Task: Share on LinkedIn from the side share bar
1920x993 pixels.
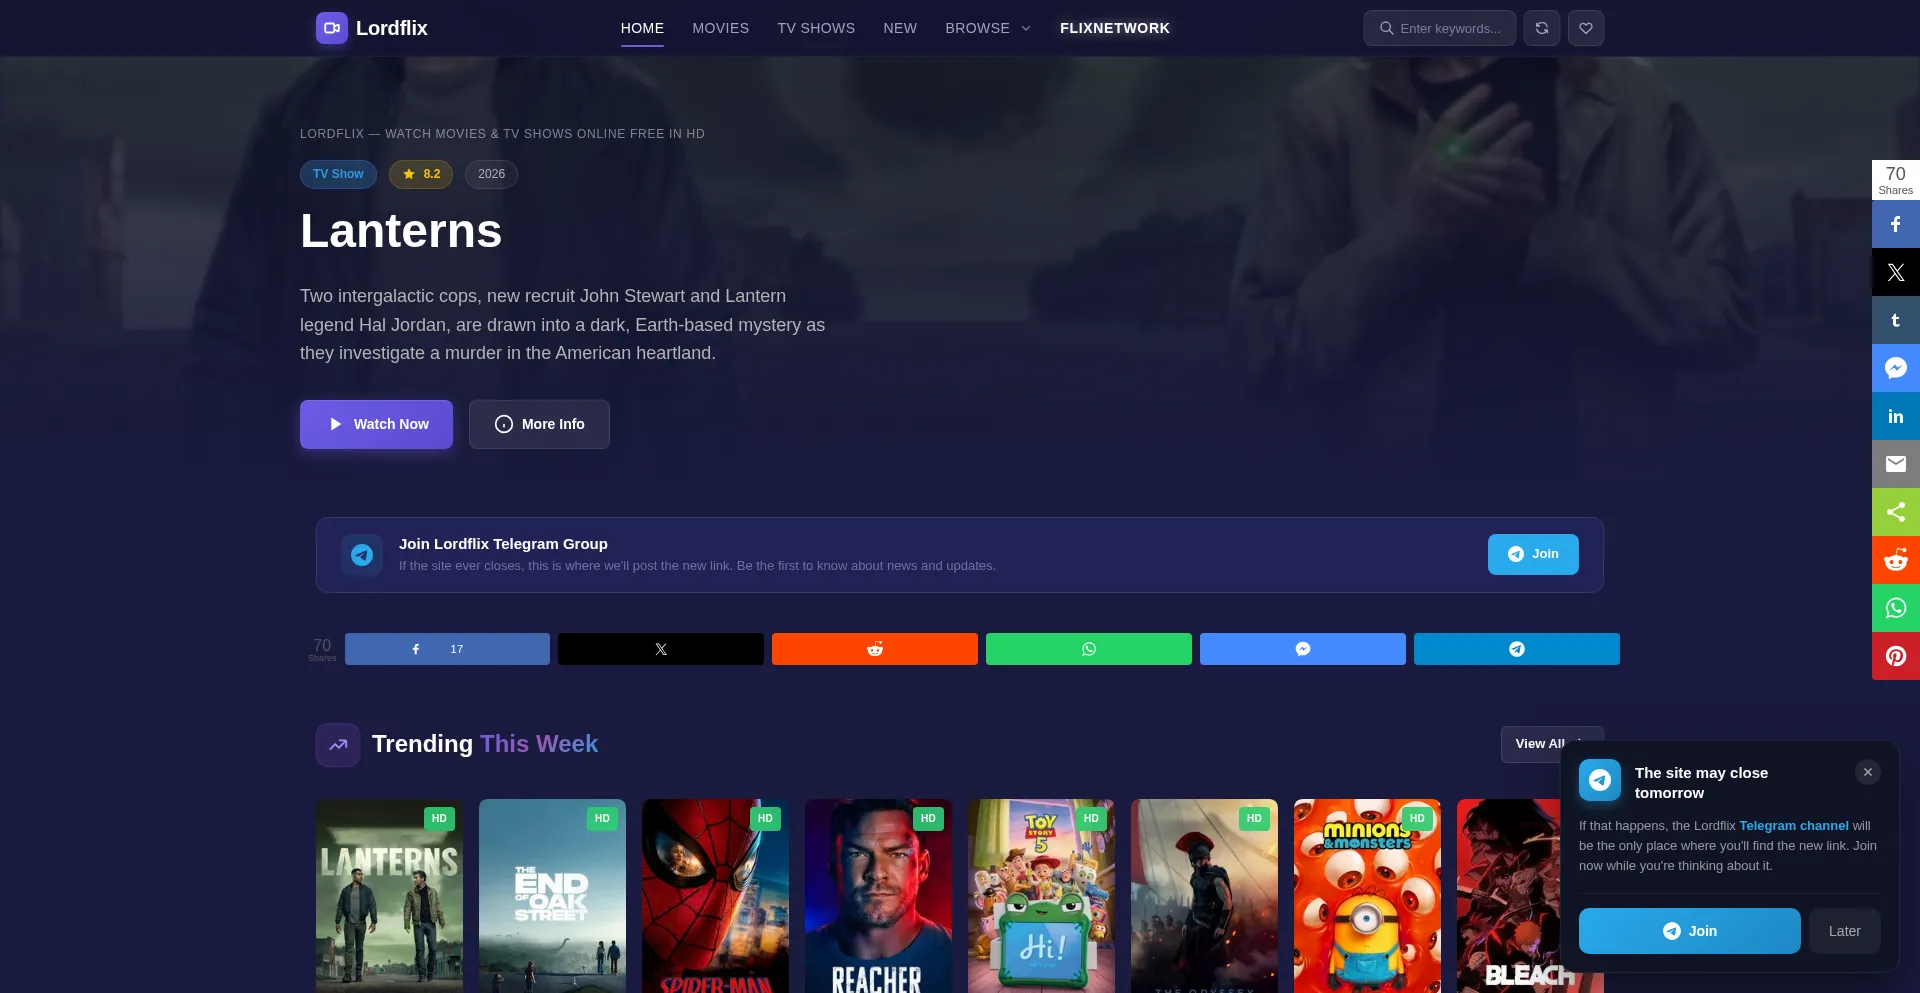Action: pos(1896,416)
